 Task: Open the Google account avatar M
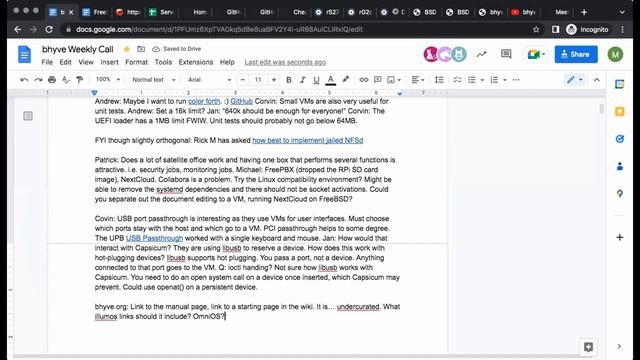[x=615, y=54]
